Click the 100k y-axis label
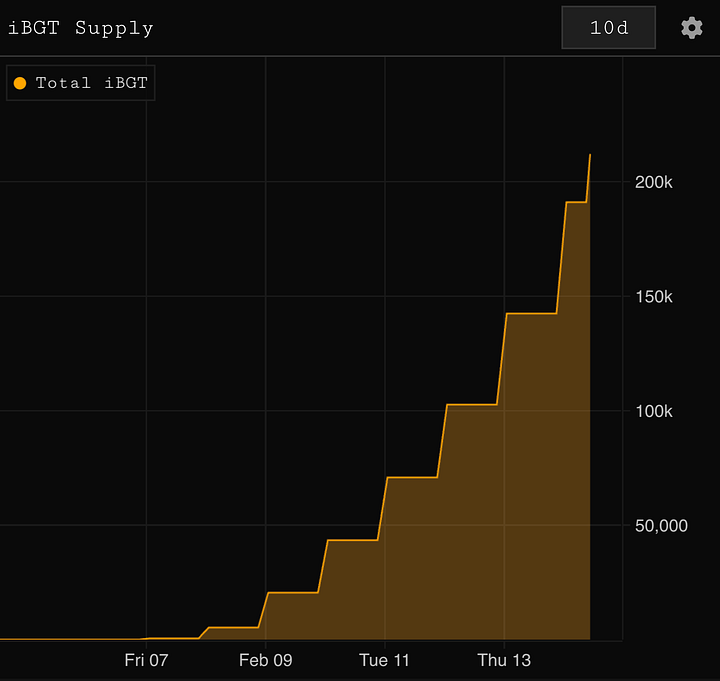720x681 pixels. click(653, 411)
